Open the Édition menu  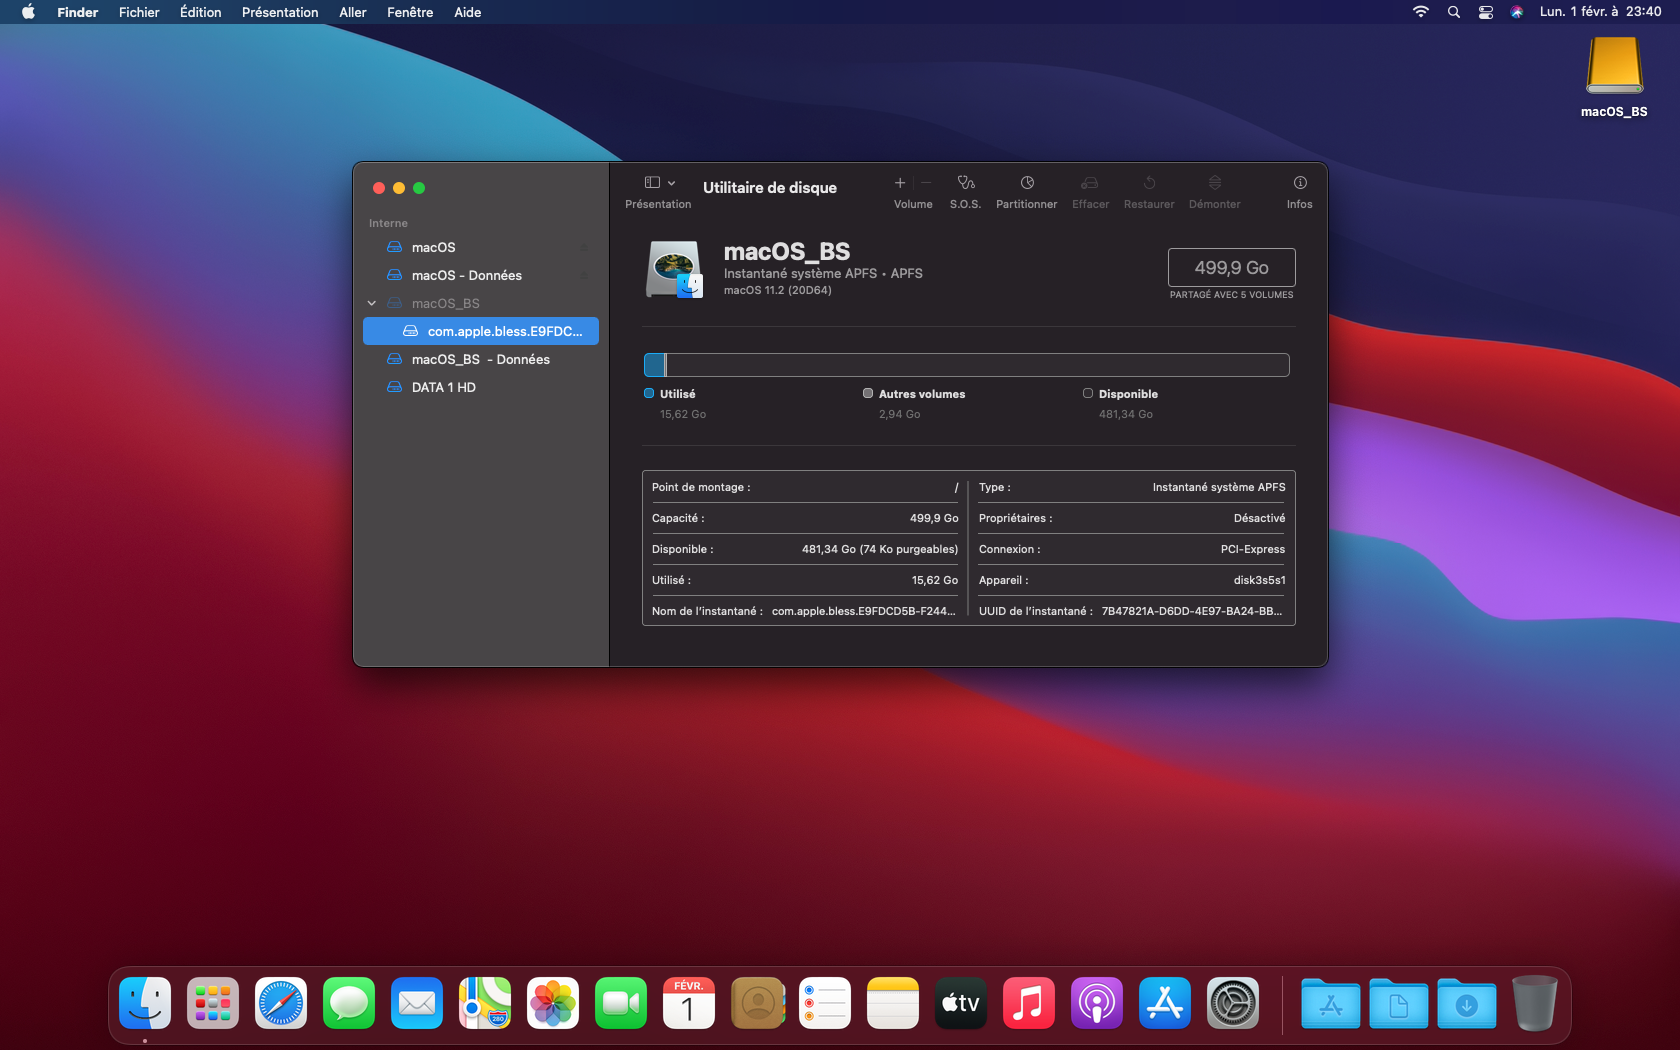tap(201, 12)
